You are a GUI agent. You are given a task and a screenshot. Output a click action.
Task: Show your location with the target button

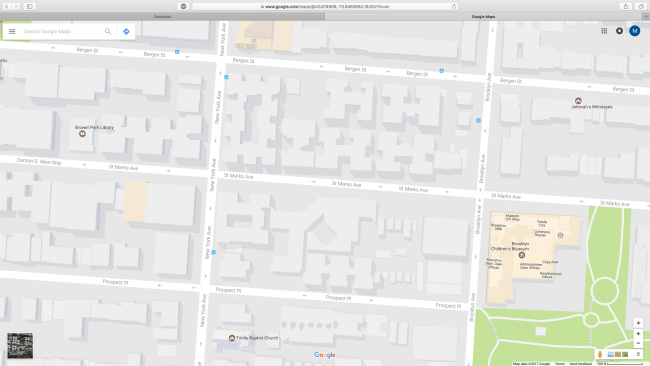pos(638,323)
